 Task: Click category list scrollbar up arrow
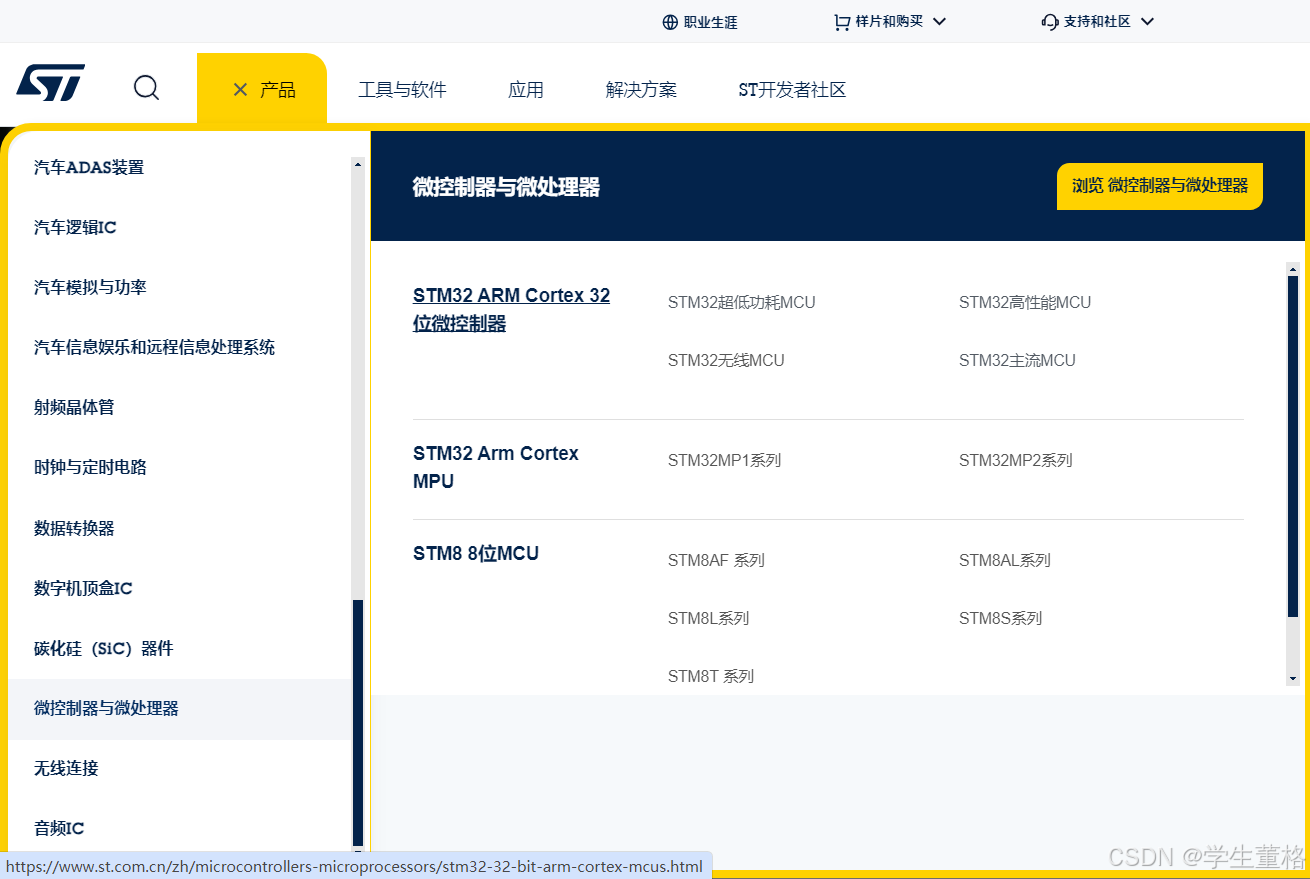coord(358,164)
